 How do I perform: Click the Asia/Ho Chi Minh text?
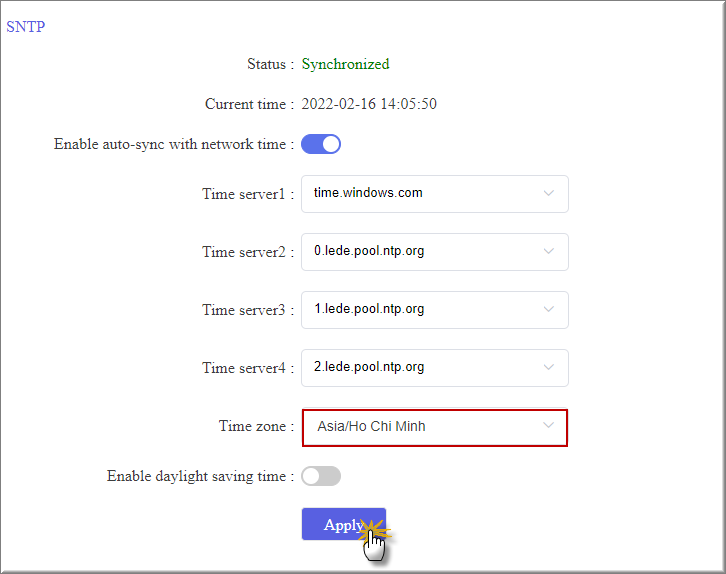point(371,426)
